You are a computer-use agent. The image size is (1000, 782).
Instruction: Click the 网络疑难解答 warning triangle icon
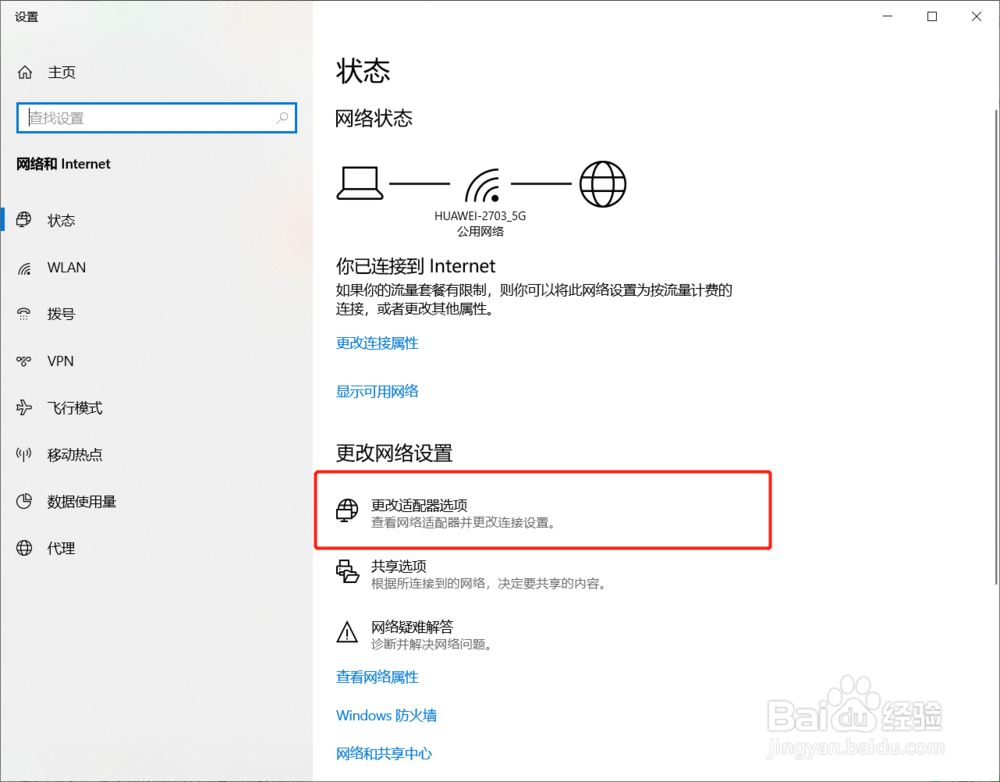coord(347,632)
